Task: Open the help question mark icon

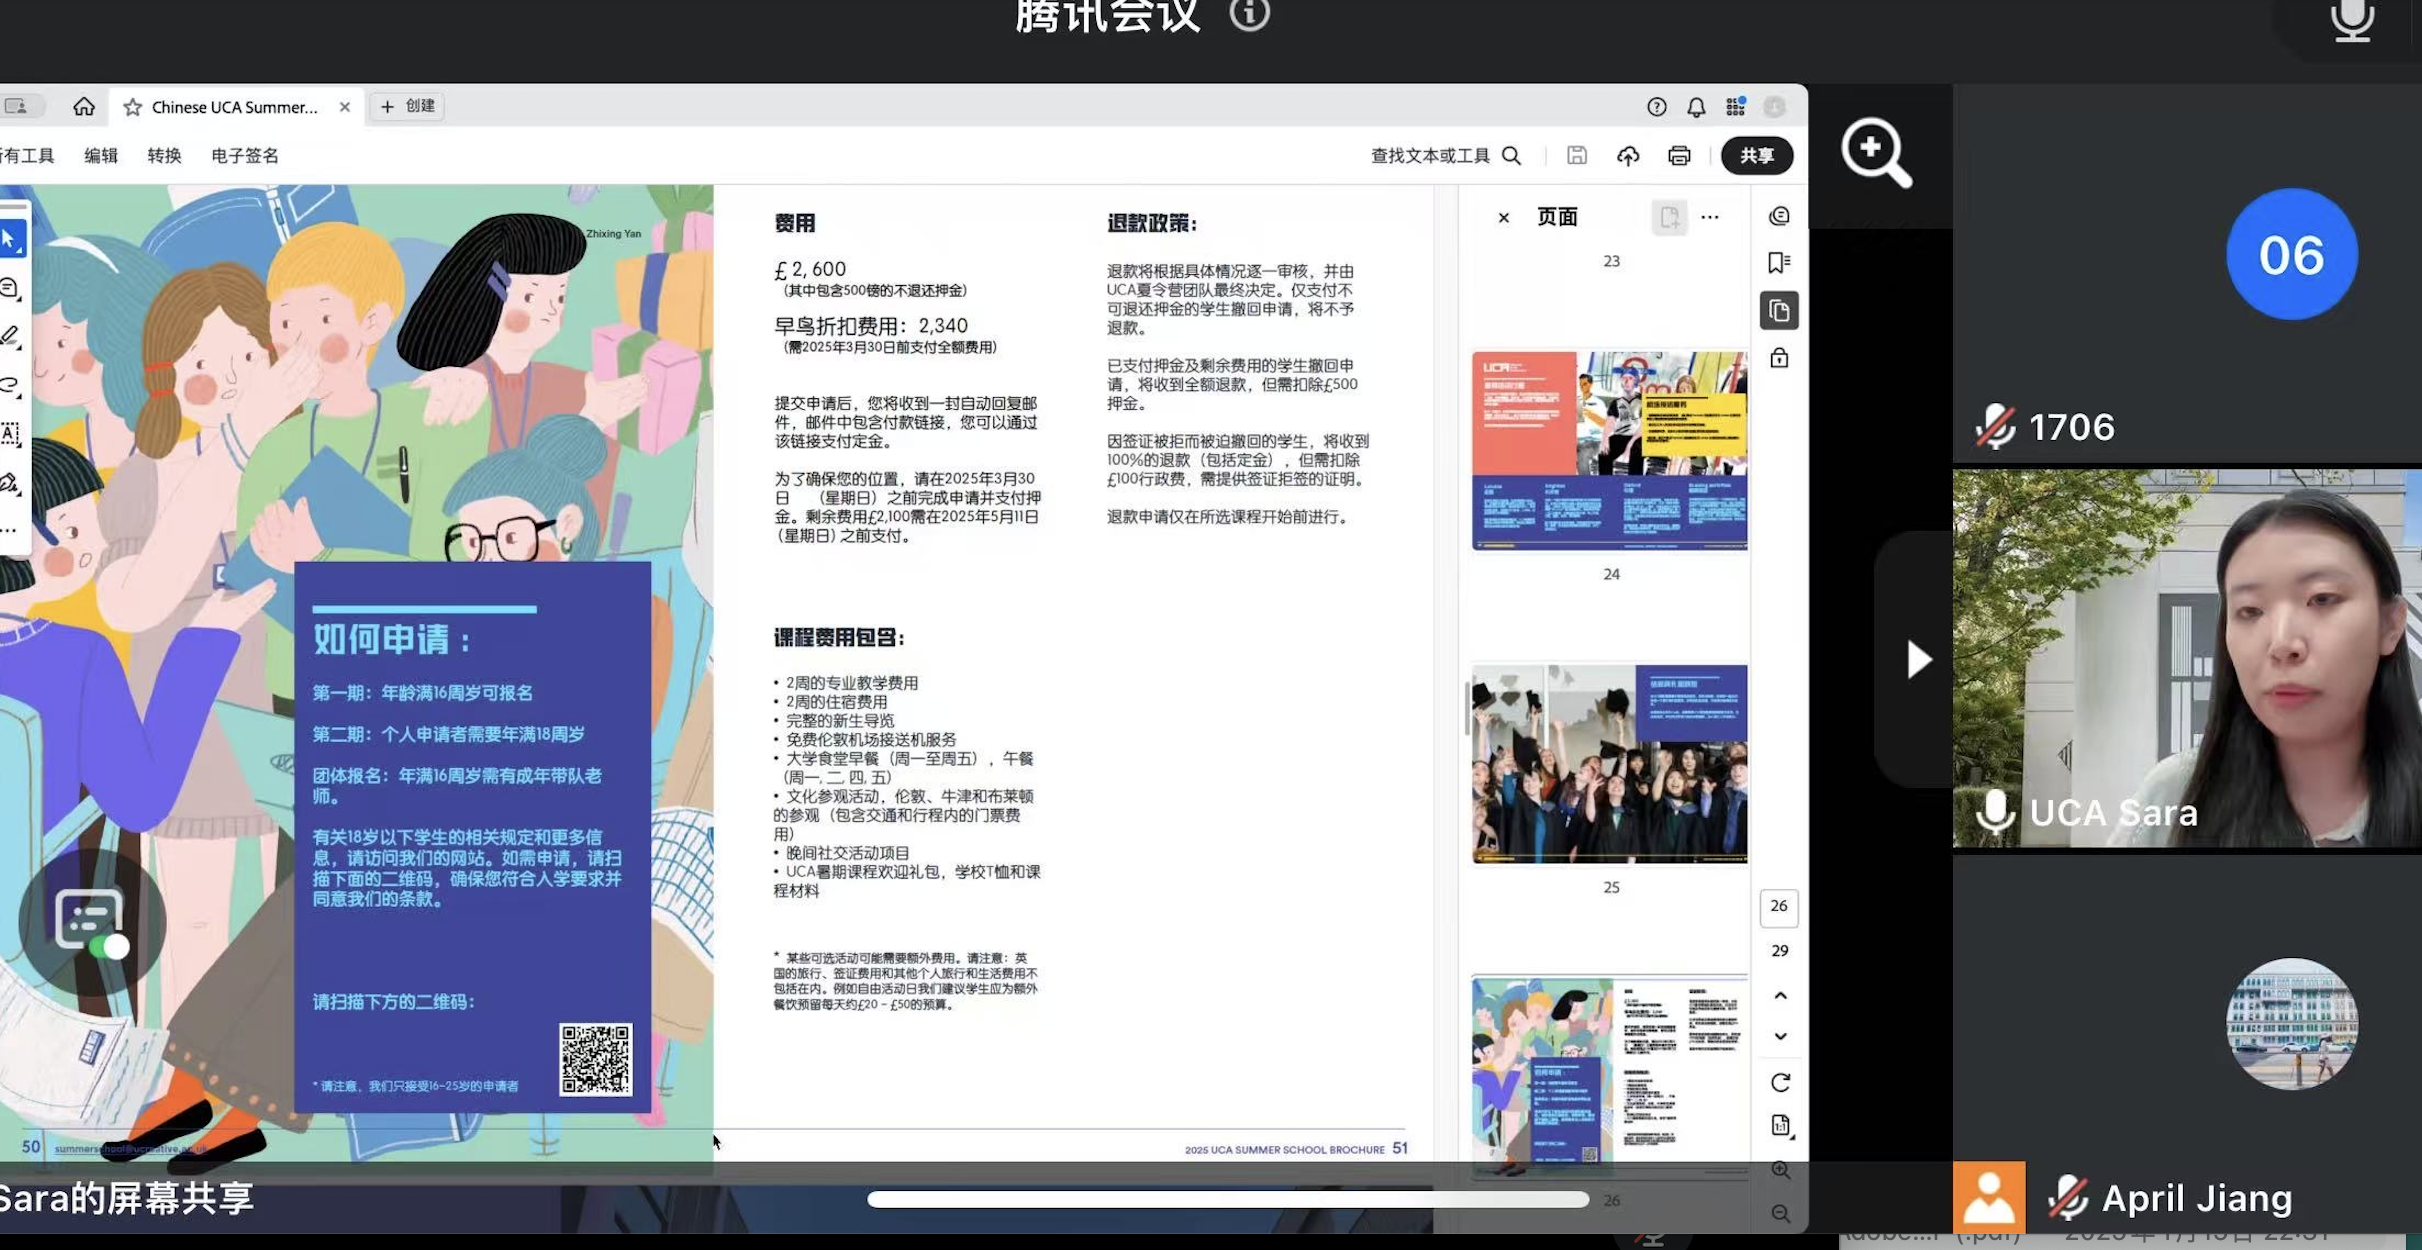Action: click(1657, 107)
